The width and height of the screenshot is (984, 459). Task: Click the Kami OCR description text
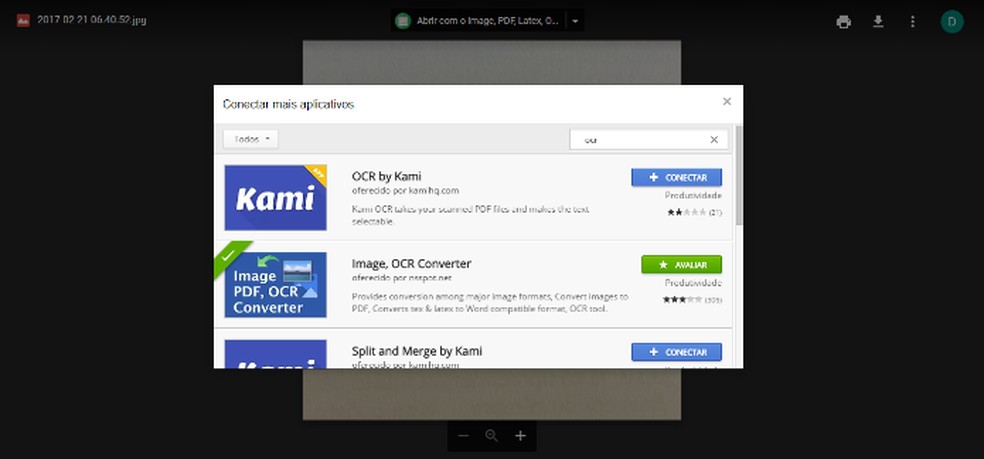[x=471, y=215]
